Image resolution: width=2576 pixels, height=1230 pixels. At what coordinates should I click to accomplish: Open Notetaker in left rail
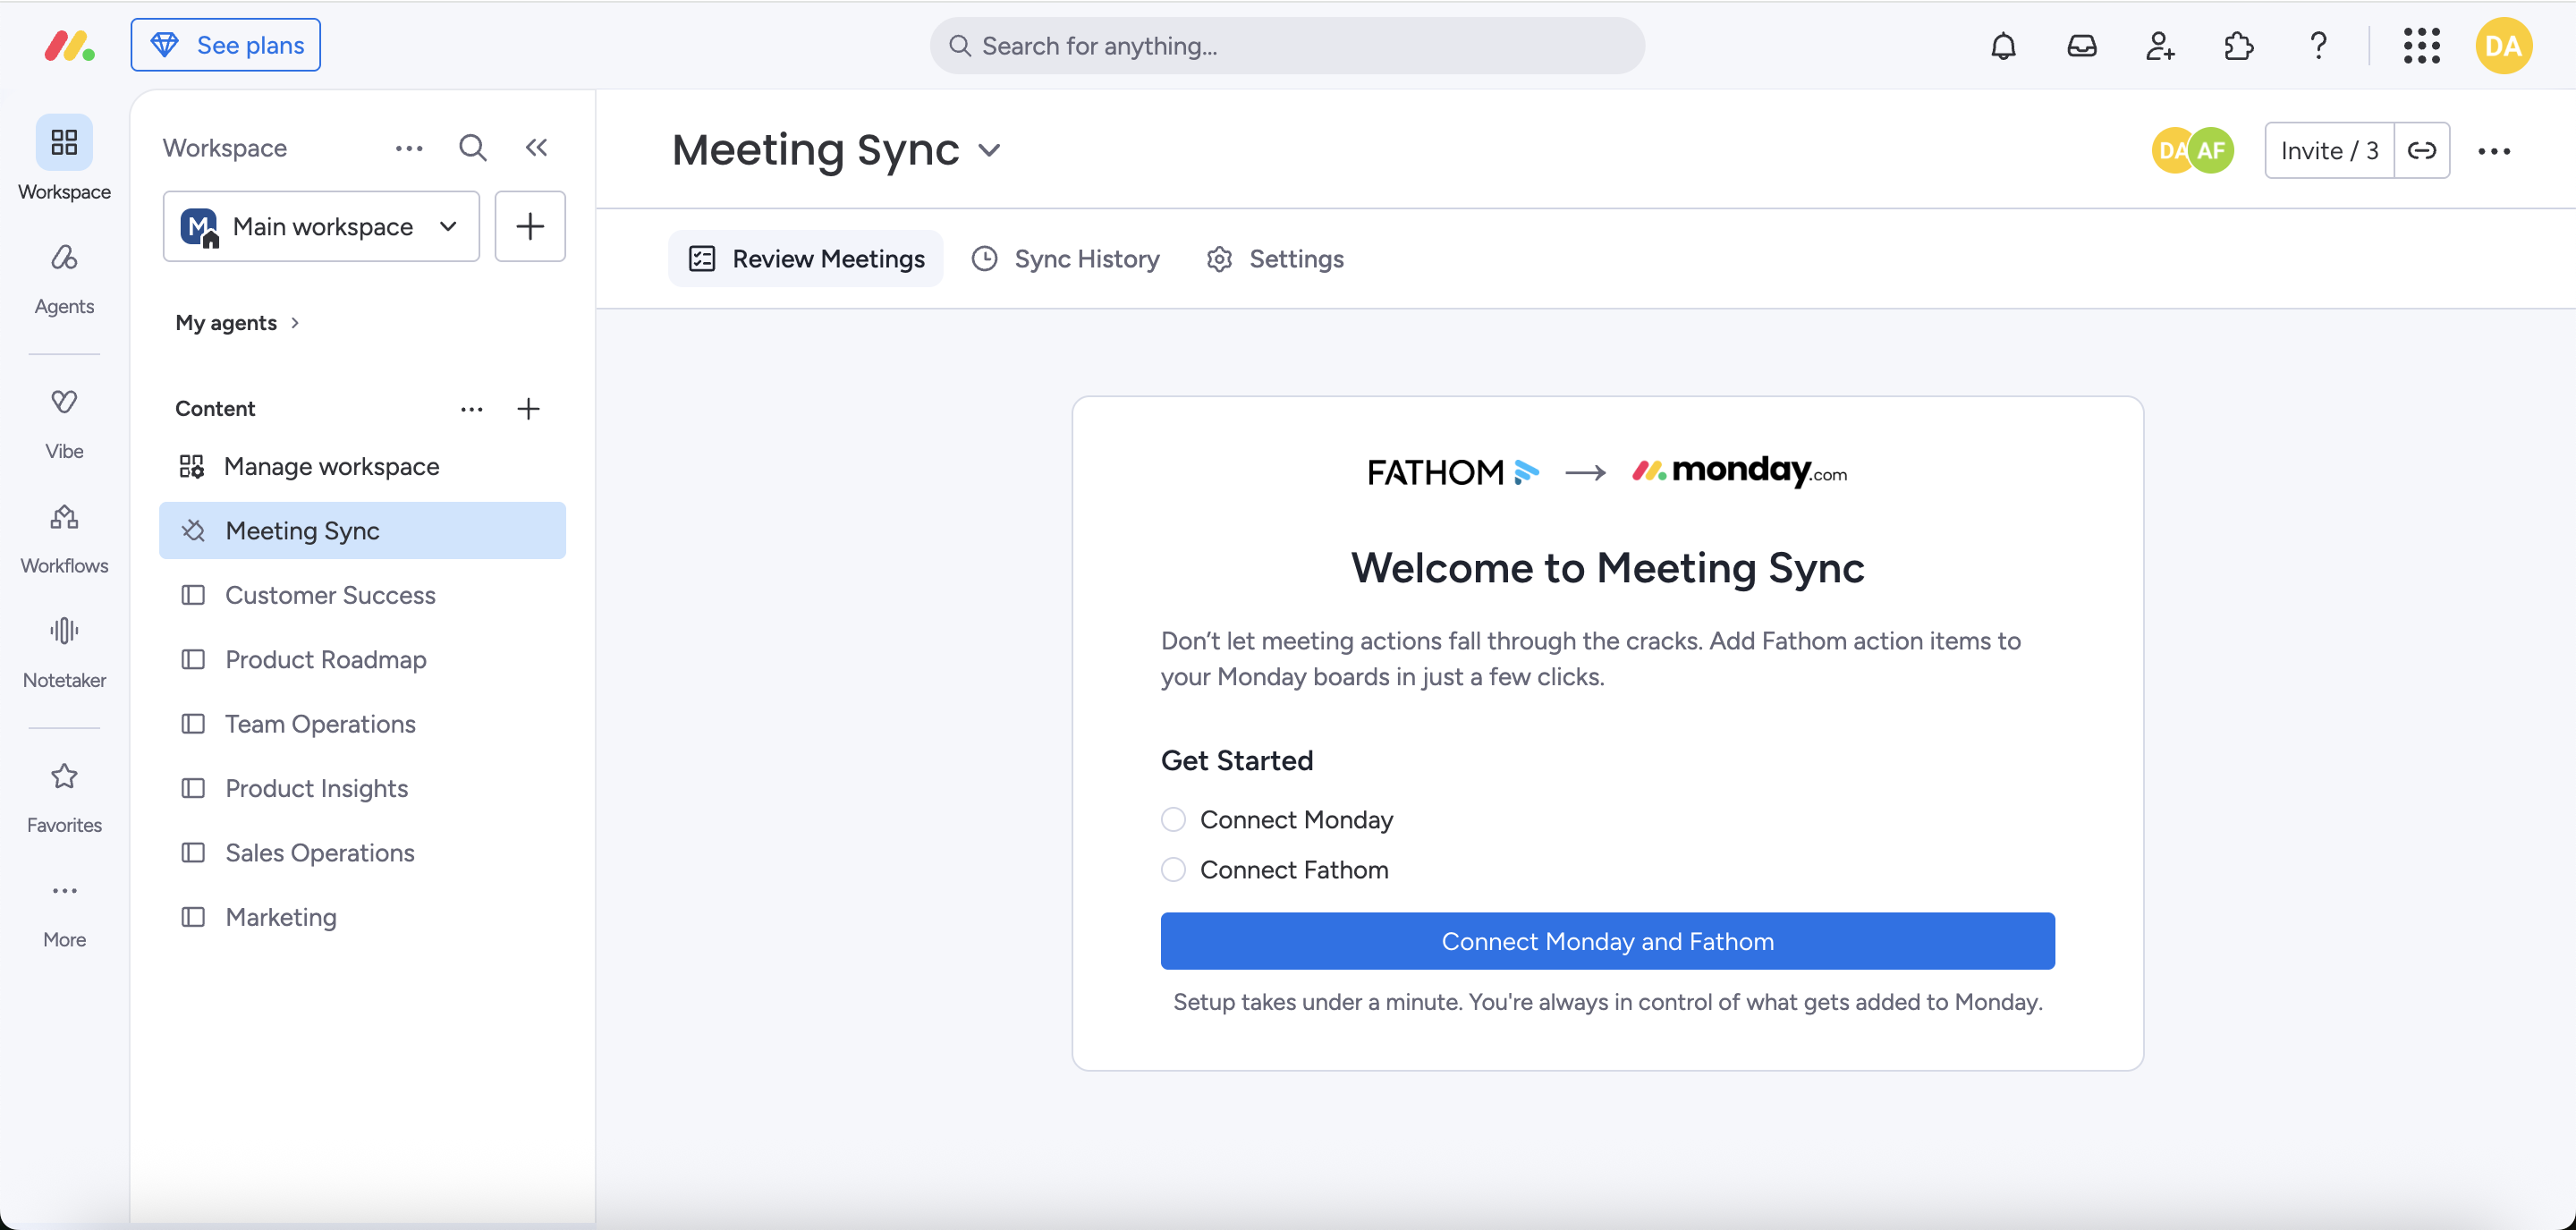(x=64, y=653)
